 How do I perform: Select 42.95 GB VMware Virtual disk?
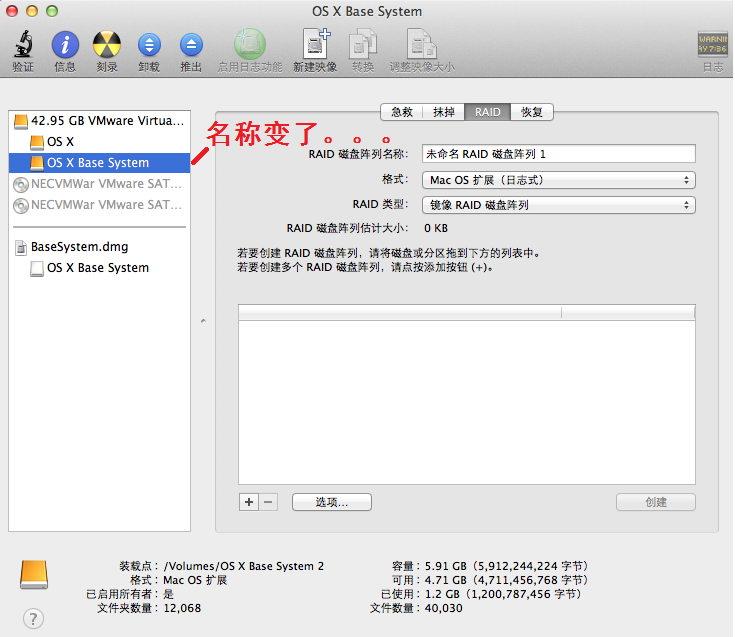pos(99,121)
